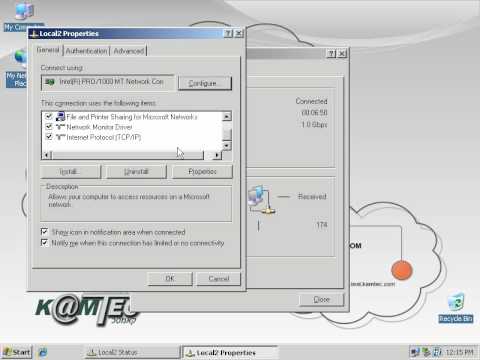Toggle Notify me when limited connectivity checkbox
This screenshot has width=480, height=360.
(44, 243)
